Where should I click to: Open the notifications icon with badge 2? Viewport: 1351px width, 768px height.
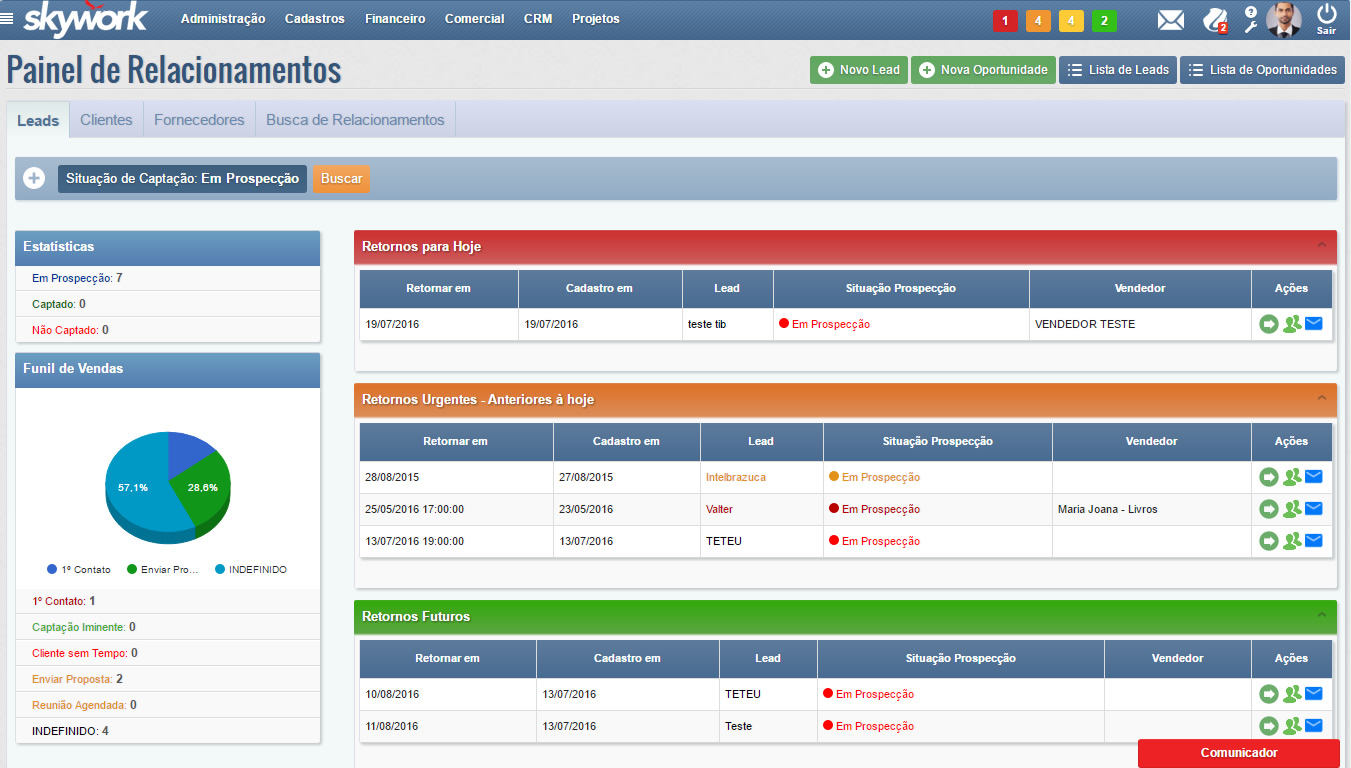click(x=1215, y=20)
